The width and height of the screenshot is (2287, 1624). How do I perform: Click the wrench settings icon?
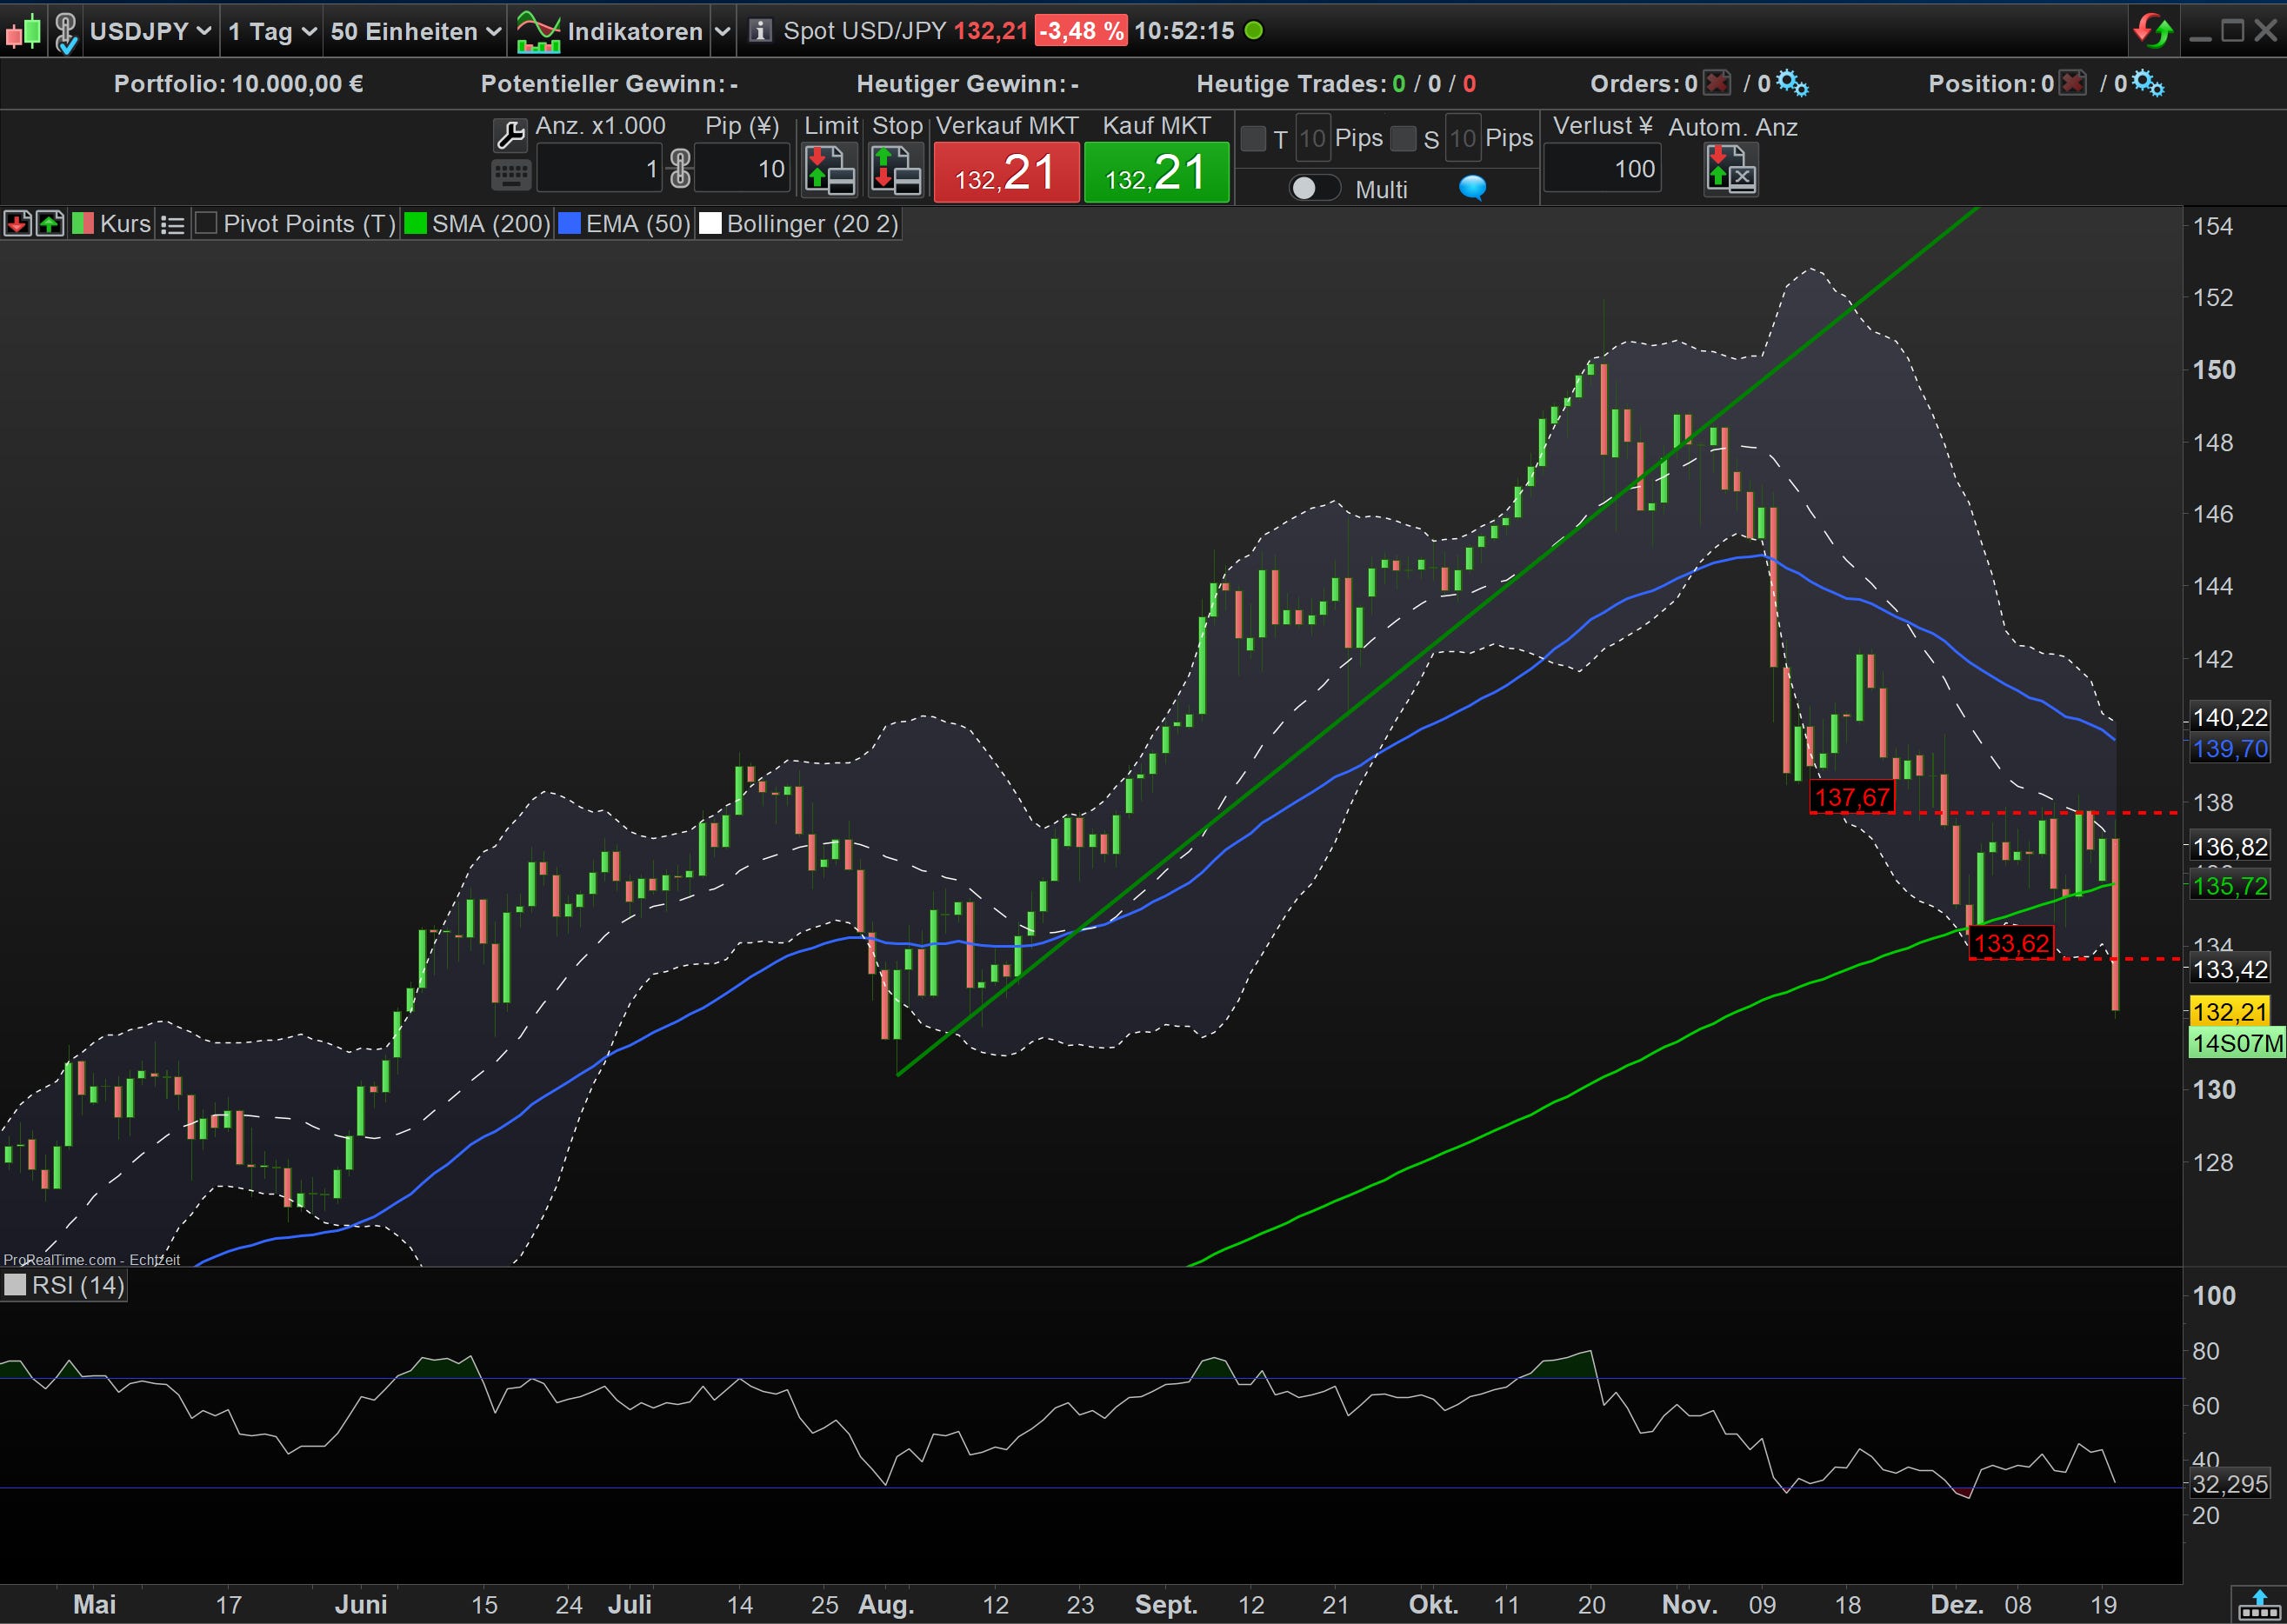[510, 133]
